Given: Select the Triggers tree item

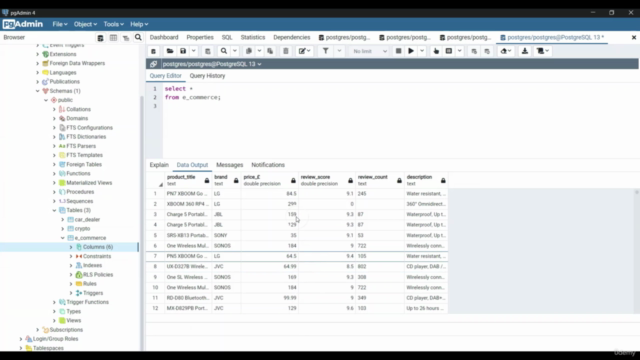Looking at the screenshot, I should (93, 293).
